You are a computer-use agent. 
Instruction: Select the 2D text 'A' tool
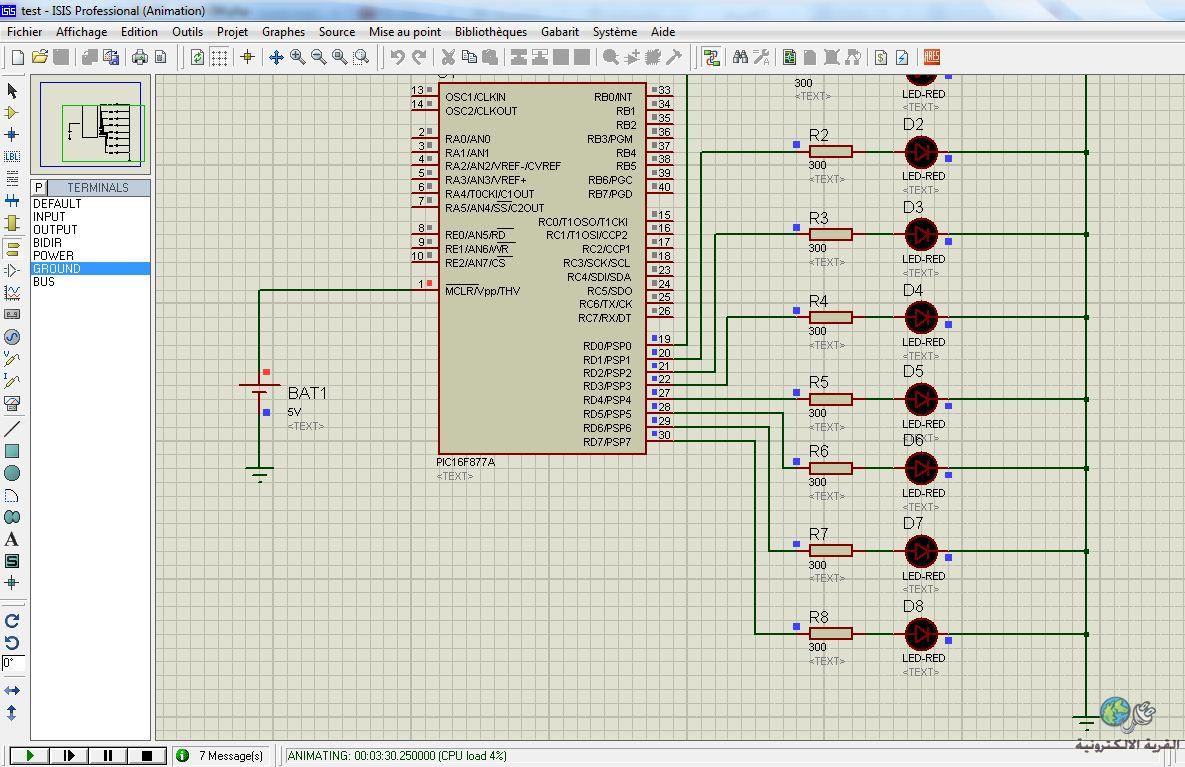(x=12, y=539)
